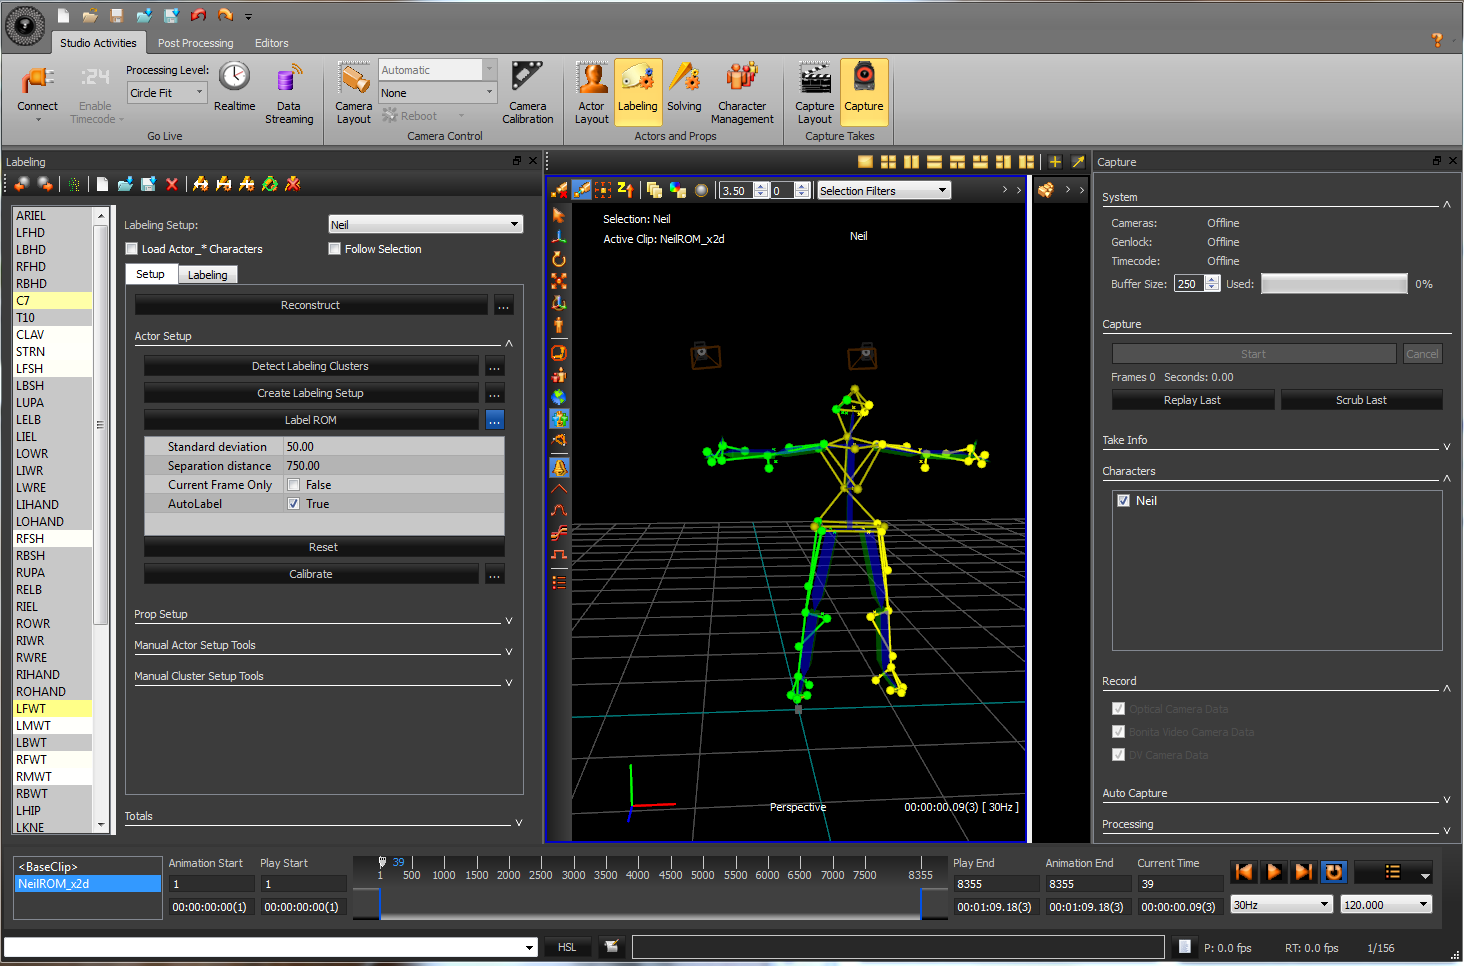Uncheck the Neil character checkbox
The width and height of the screenshot is (1464, 966).
click(x=1123, y=501)
